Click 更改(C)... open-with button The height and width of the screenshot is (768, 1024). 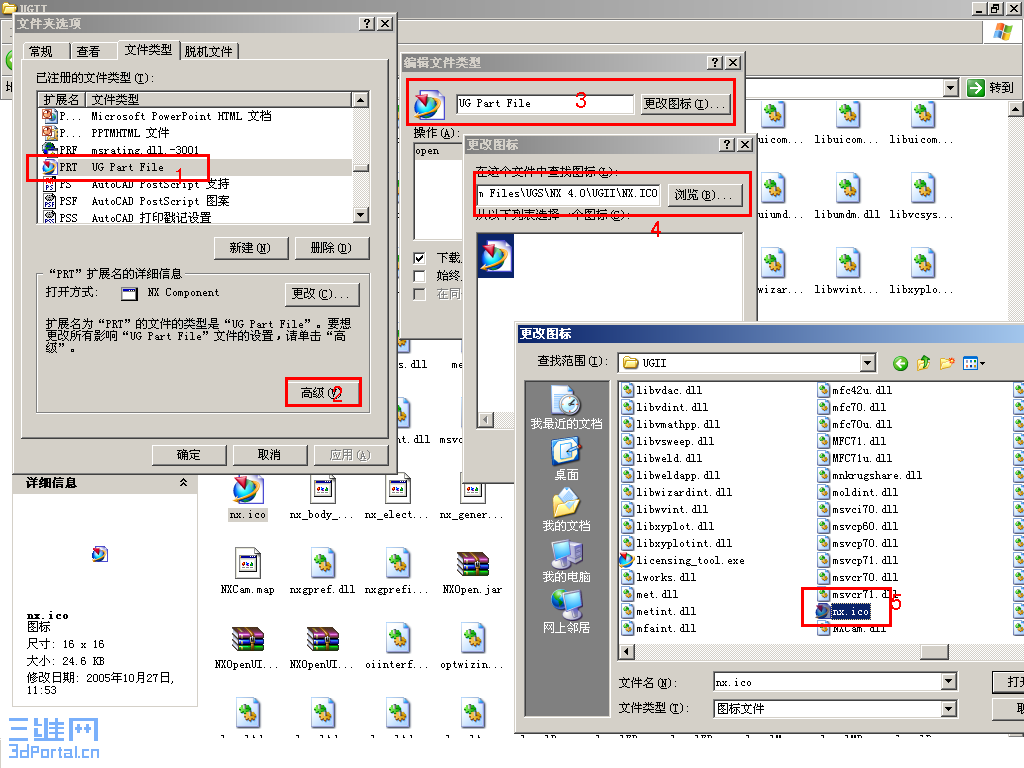pos(321,294)
